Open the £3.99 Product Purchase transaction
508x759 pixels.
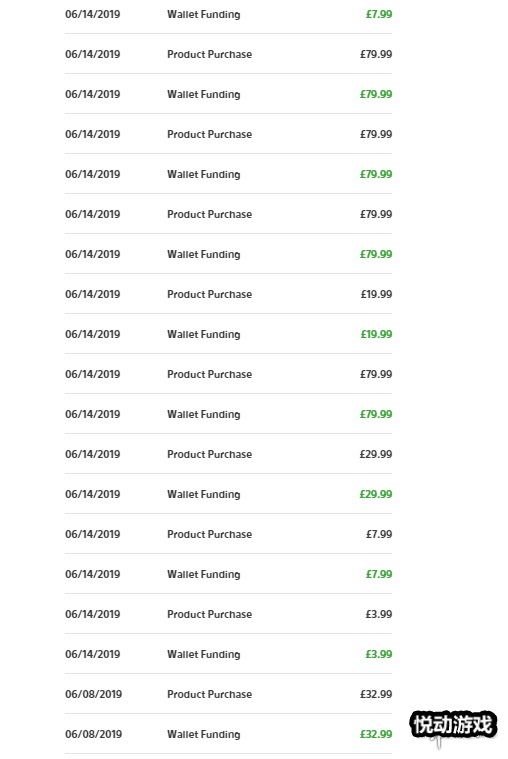tap(228, 614)
